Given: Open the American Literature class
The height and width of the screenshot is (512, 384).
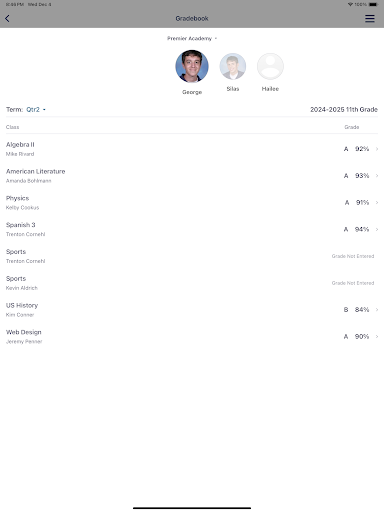Looking at the screenshot, I should click(192, 176).
